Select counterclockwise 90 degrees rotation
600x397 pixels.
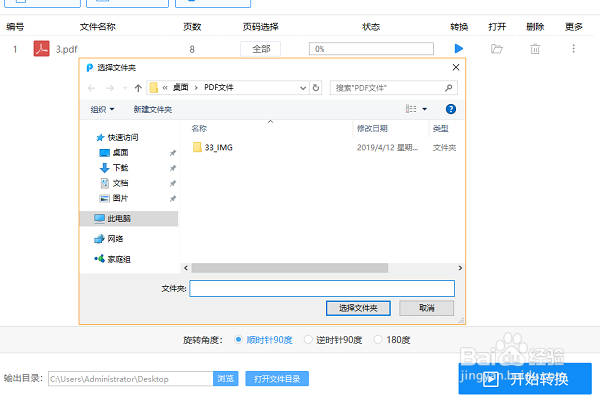308,340
